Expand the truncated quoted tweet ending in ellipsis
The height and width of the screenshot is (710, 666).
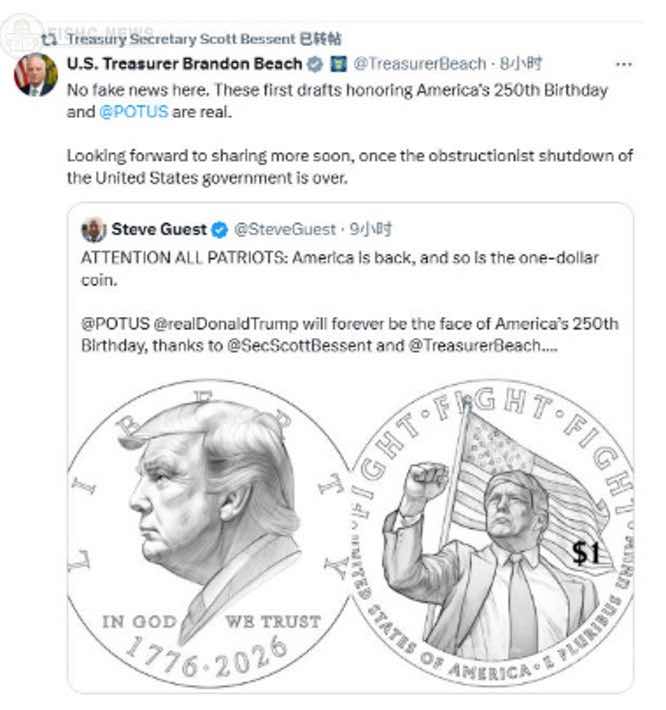549,346
